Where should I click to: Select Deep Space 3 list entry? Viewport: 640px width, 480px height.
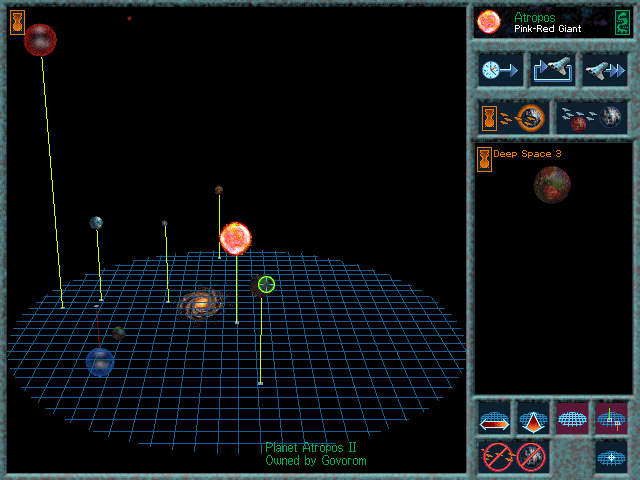[527, 154]
